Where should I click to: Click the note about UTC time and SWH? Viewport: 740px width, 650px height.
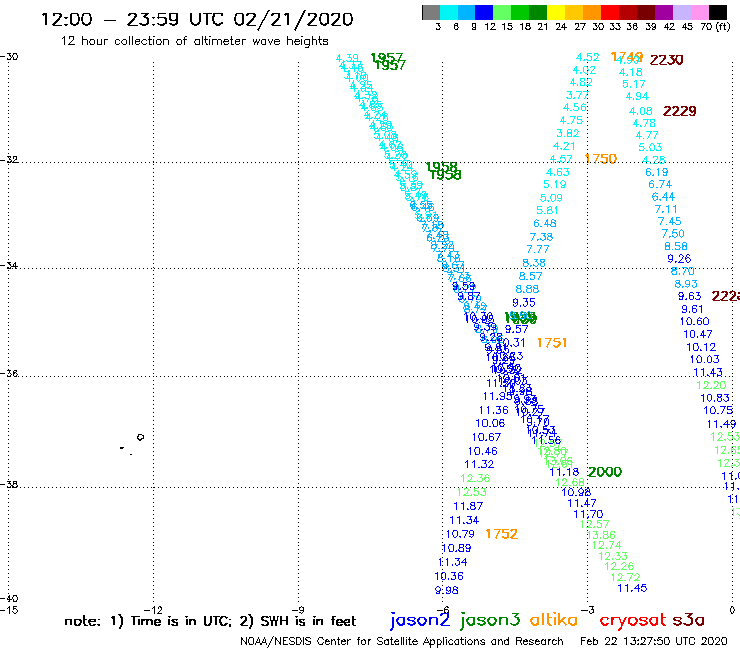pos(210,621)
